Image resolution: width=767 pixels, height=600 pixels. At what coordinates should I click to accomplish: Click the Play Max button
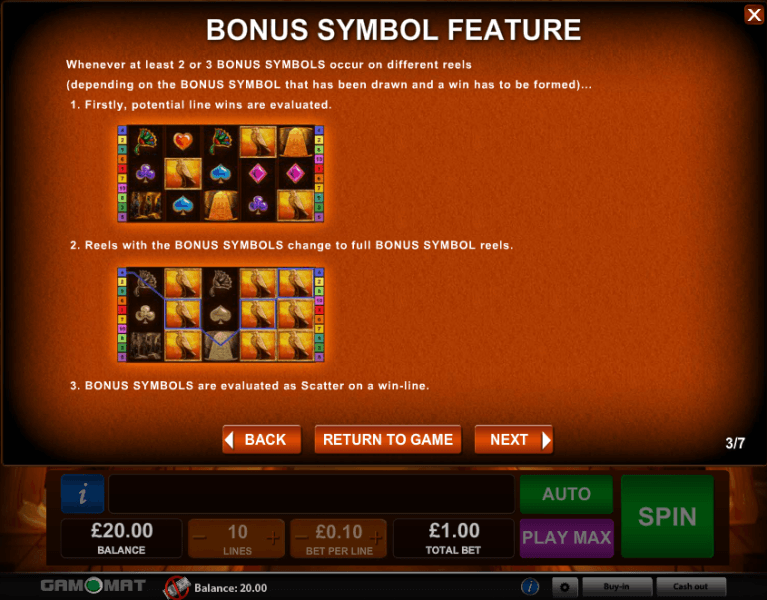(x=566, y=538)
